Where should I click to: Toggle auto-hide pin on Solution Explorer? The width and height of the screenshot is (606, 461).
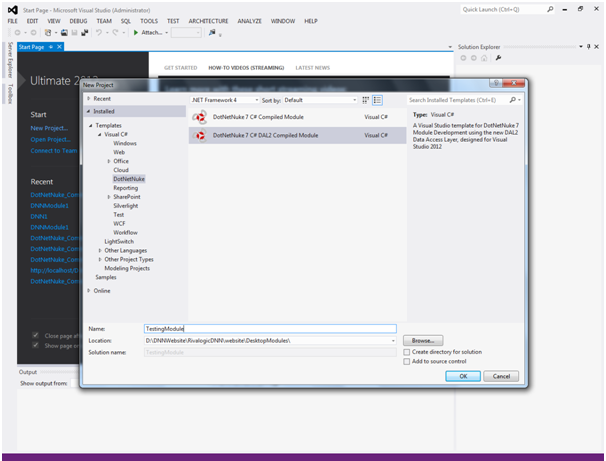(589, 47)
